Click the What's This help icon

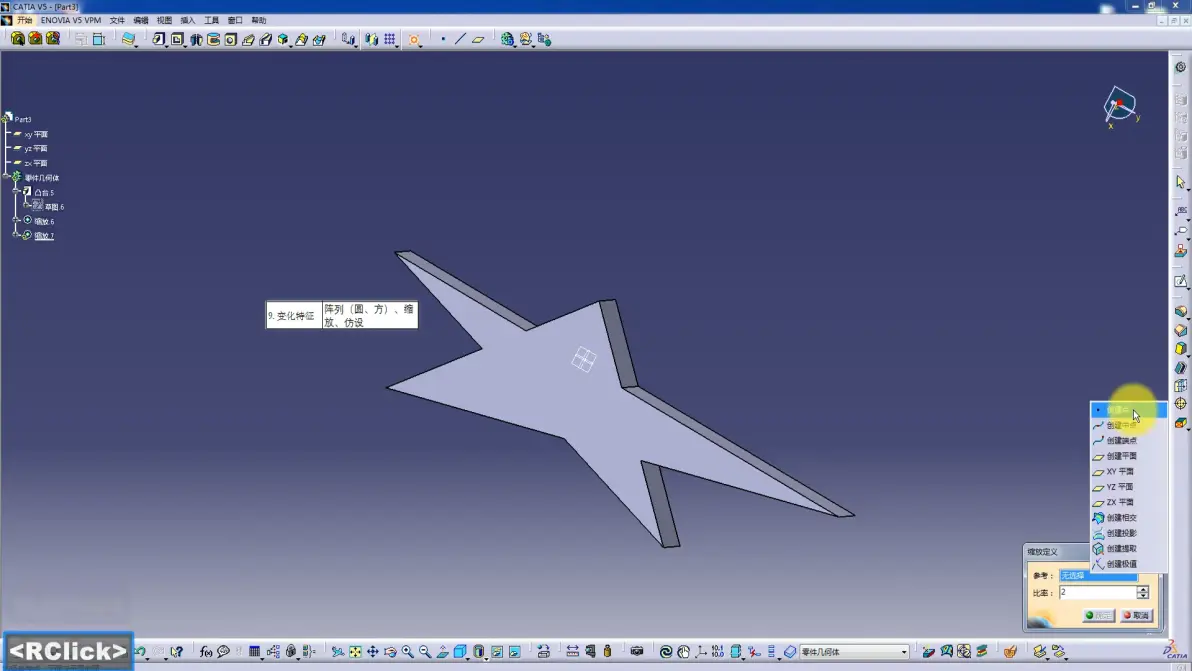pyautogui.click(x=177, y=651)
